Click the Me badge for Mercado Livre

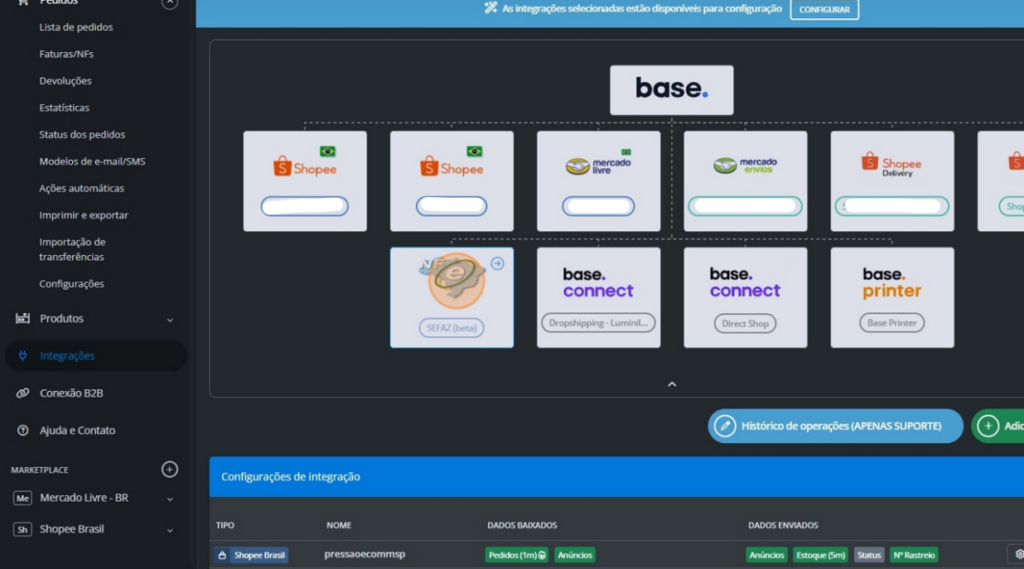tap(23, 498)
